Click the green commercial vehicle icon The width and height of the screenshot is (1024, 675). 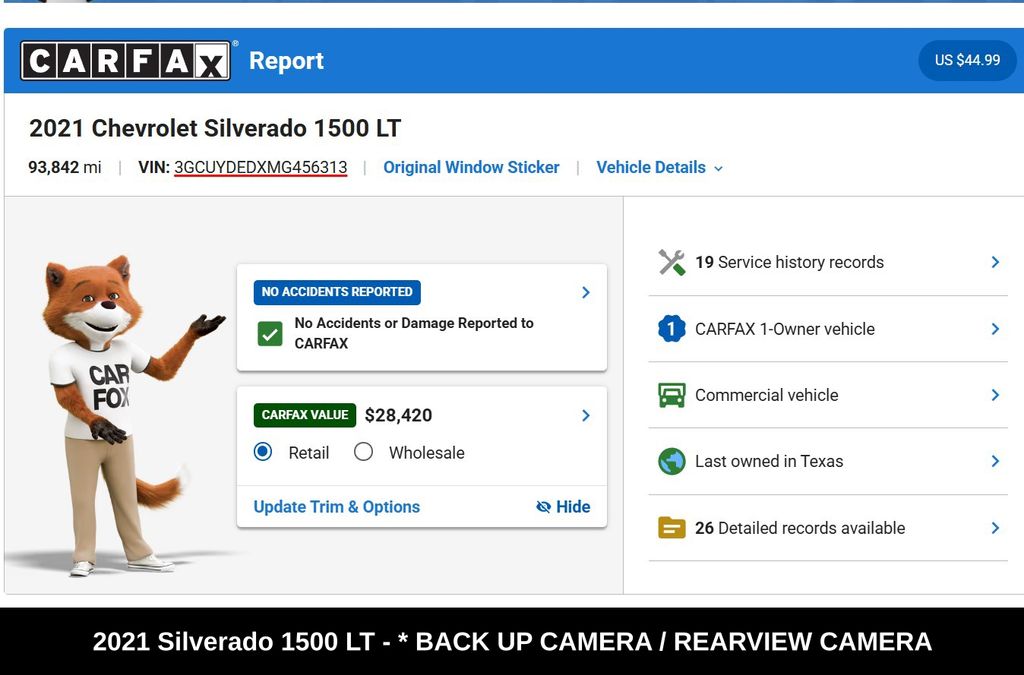pos(671,395)
